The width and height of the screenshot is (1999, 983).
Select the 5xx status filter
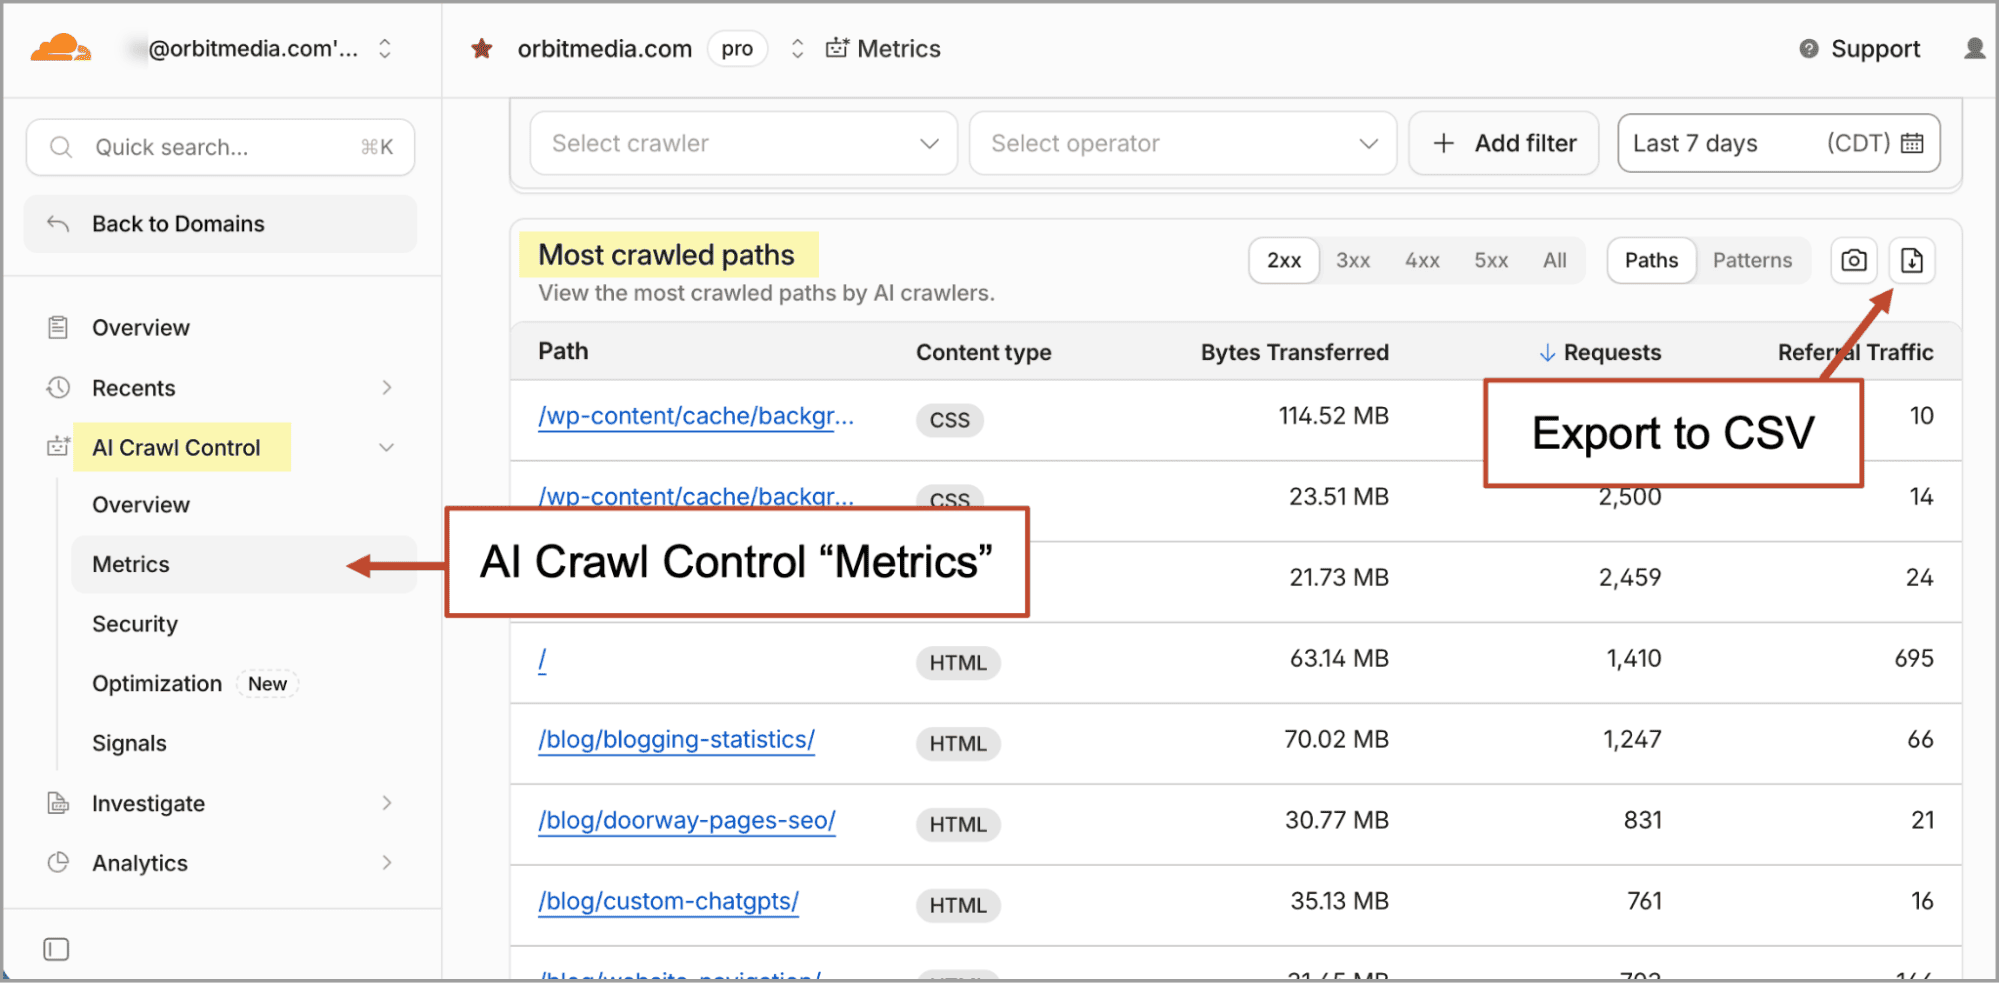1491,260
